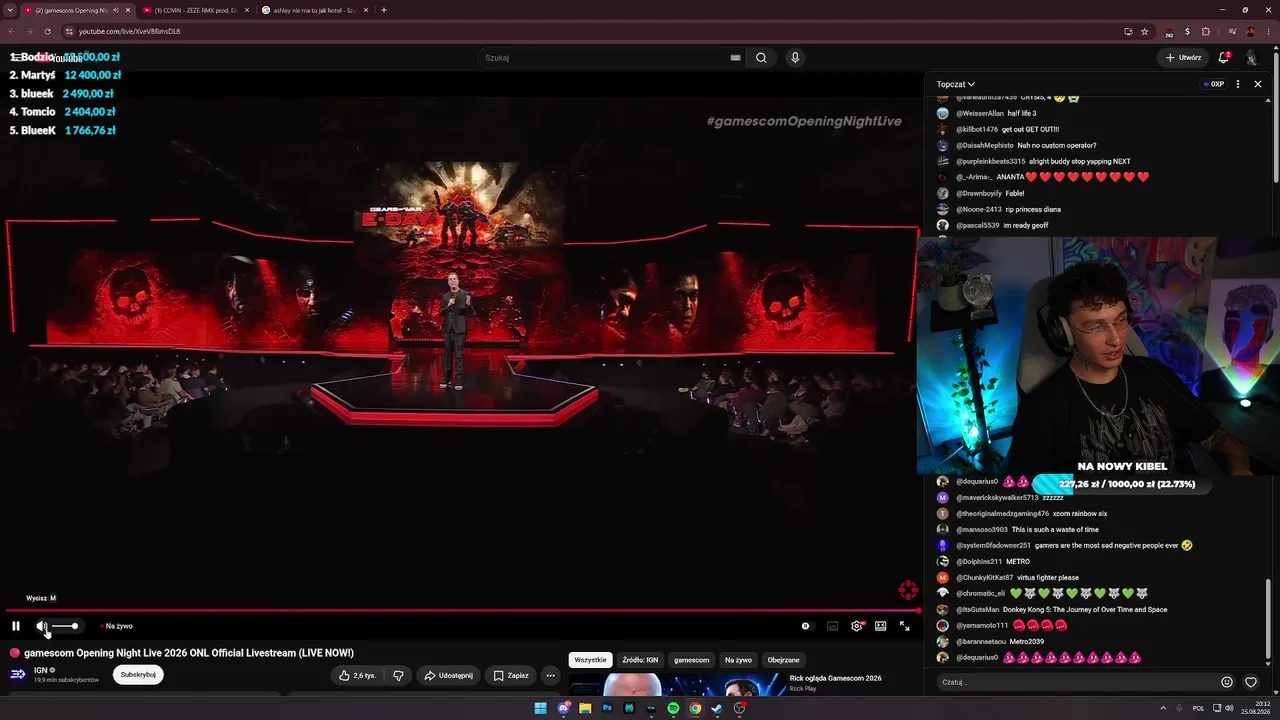The height and width of the screenshot is (720, 1280).
Task: Open YouTube notifications bell
Action: [x=1224, y=58]
